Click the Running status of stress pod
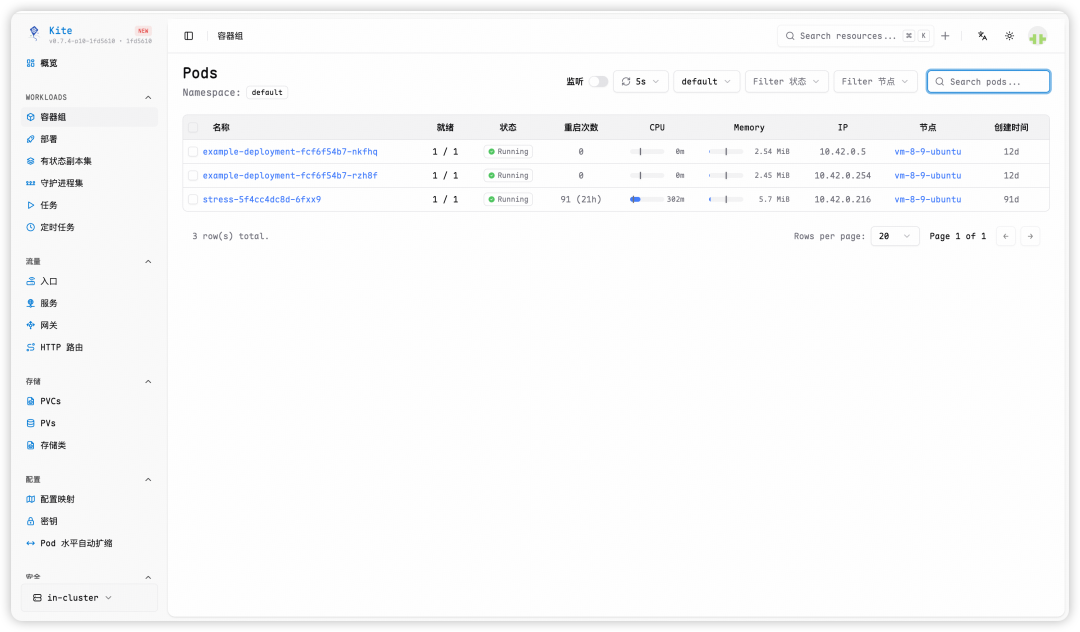Viewport: 1080px width, 632px height. 508,200
